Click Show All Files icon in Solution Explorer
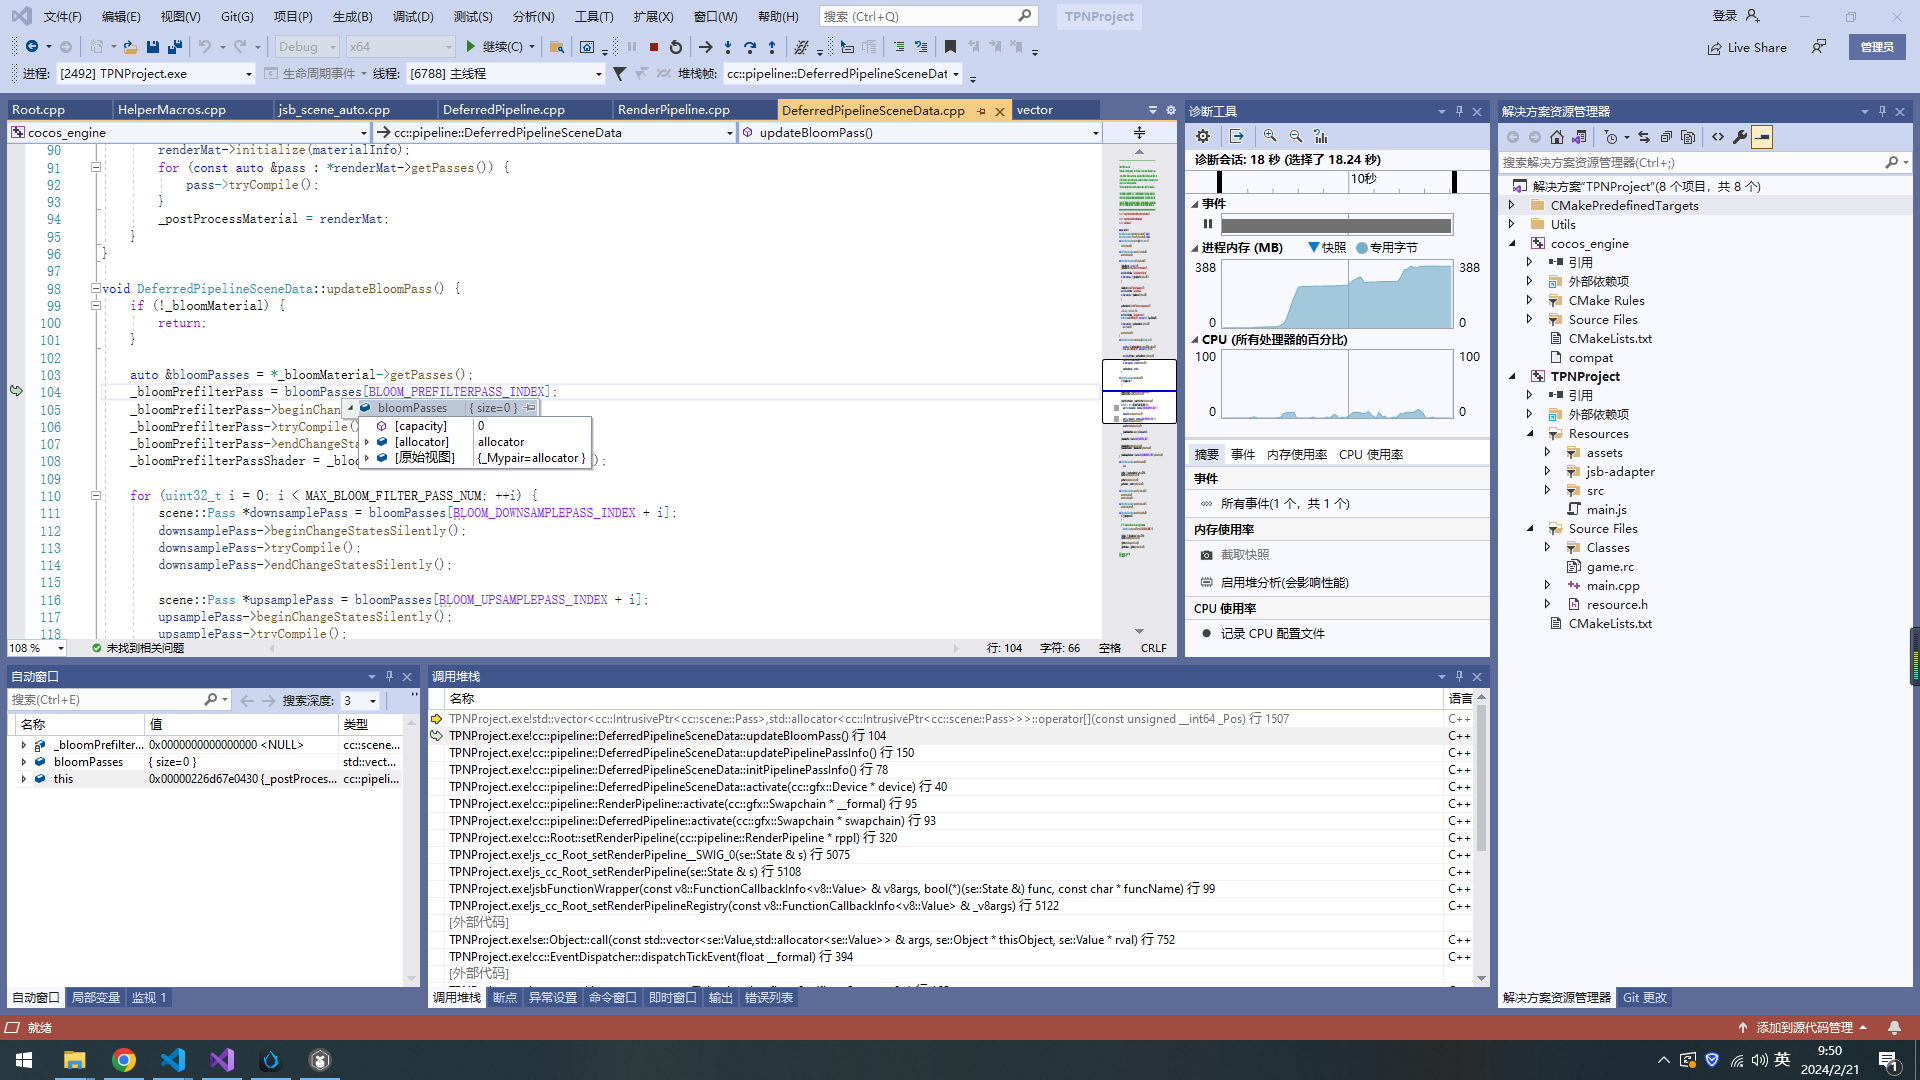Image resolution: width=1920 pixels, height=1080 pixels. (x=1688, y=137)
